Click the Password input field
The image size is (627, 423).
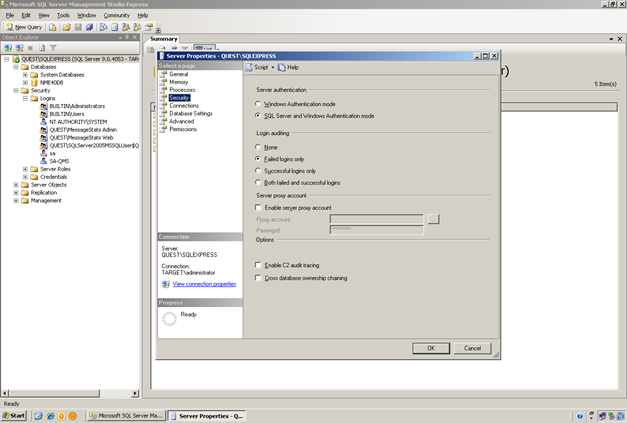click(376, 229)
